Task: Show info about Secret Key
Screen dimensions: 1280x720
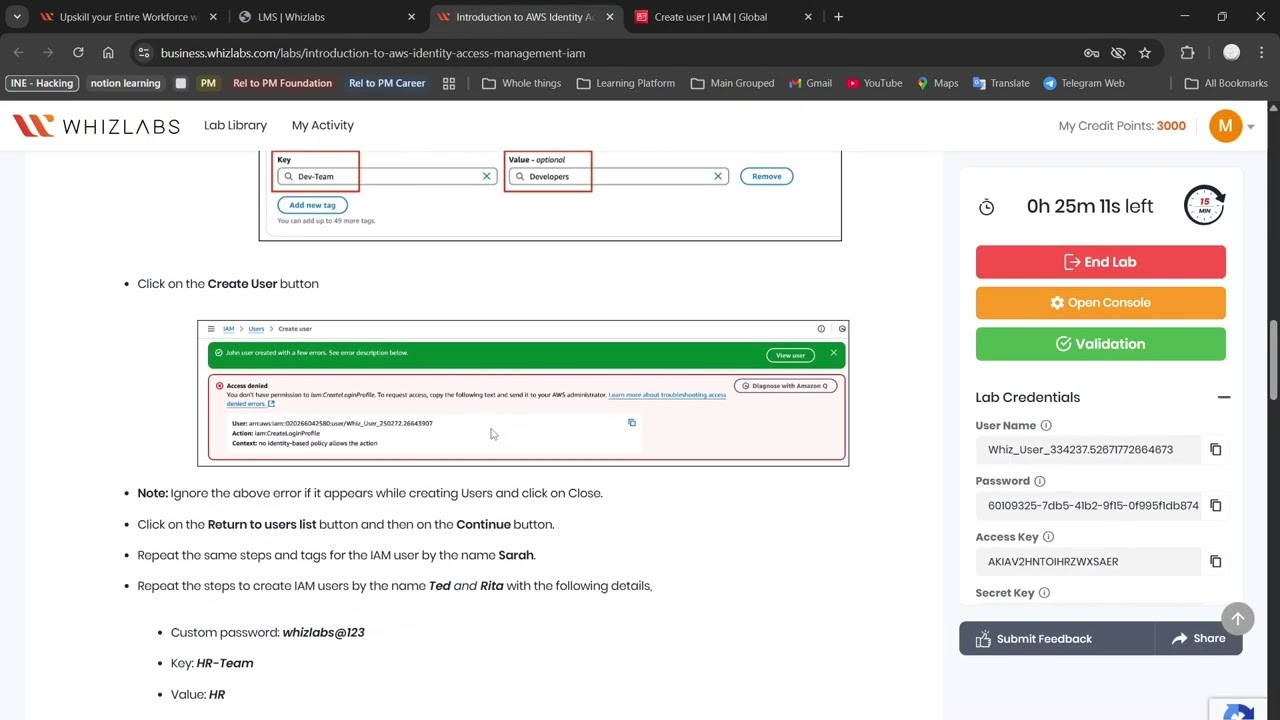Action: click(x=1044, y=593)
